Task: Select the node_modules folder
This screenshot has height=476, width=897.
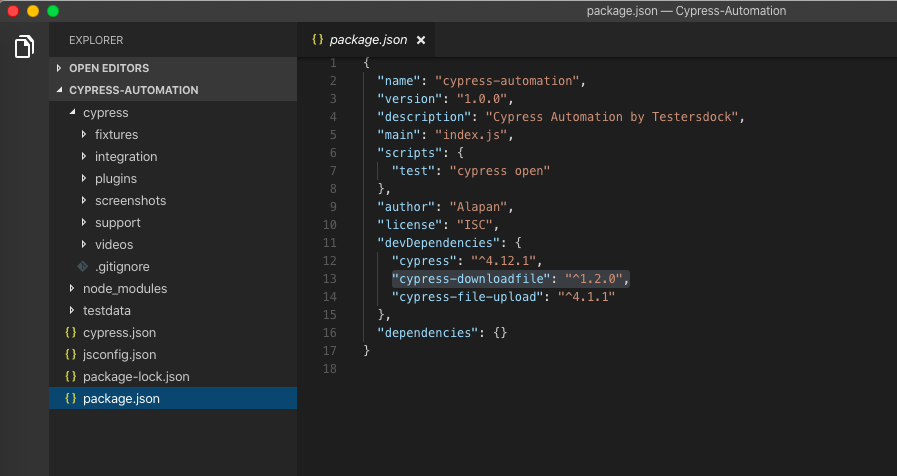Action: click(173, 288)
